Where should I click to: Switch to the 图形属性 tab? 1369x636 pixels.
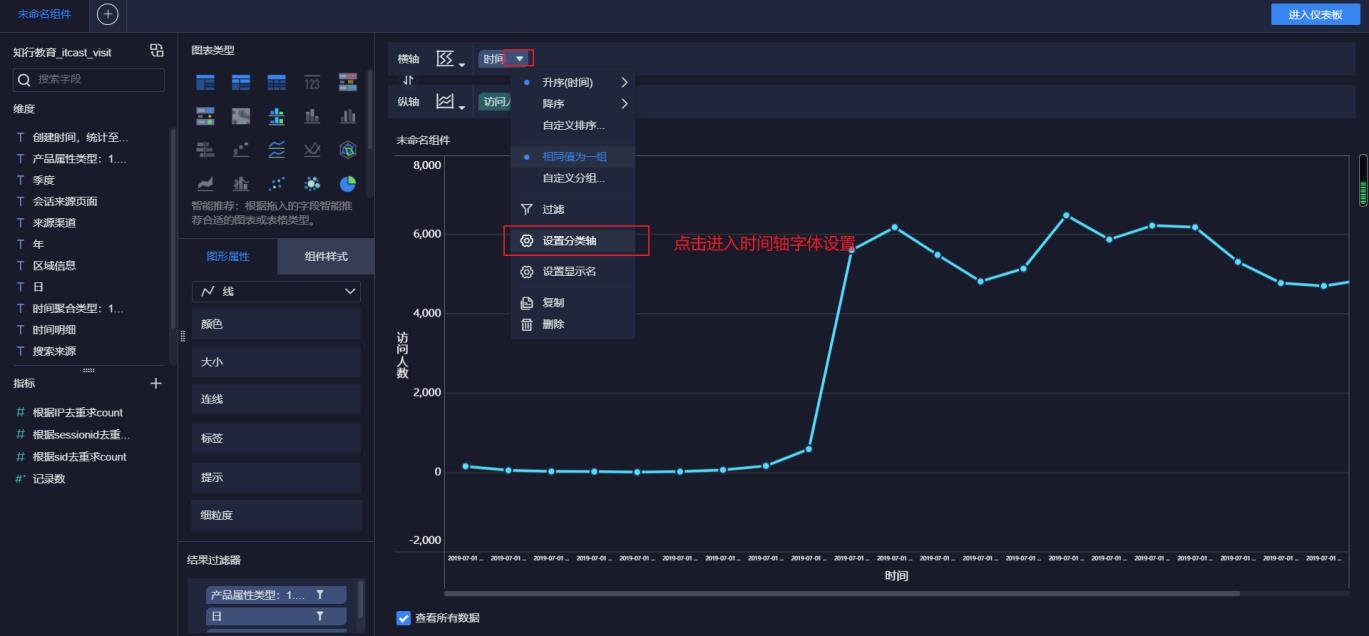coord(228,256)
